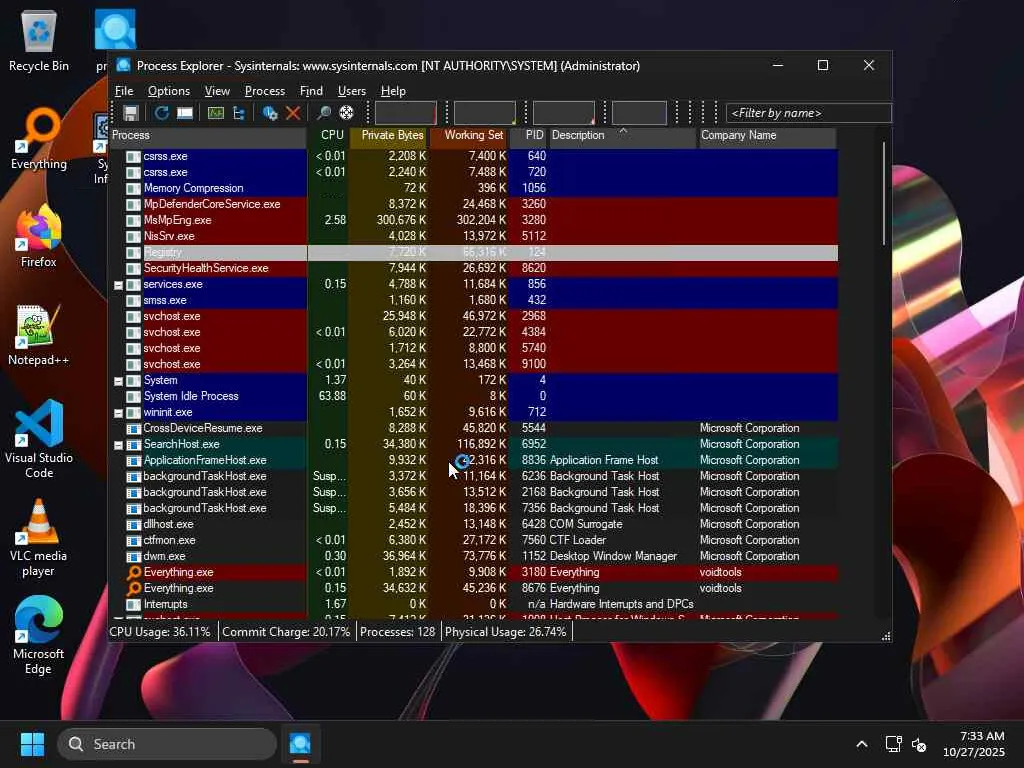Open the Windows Start button
The image size is (1024, 768).
(x=32, y=744)
